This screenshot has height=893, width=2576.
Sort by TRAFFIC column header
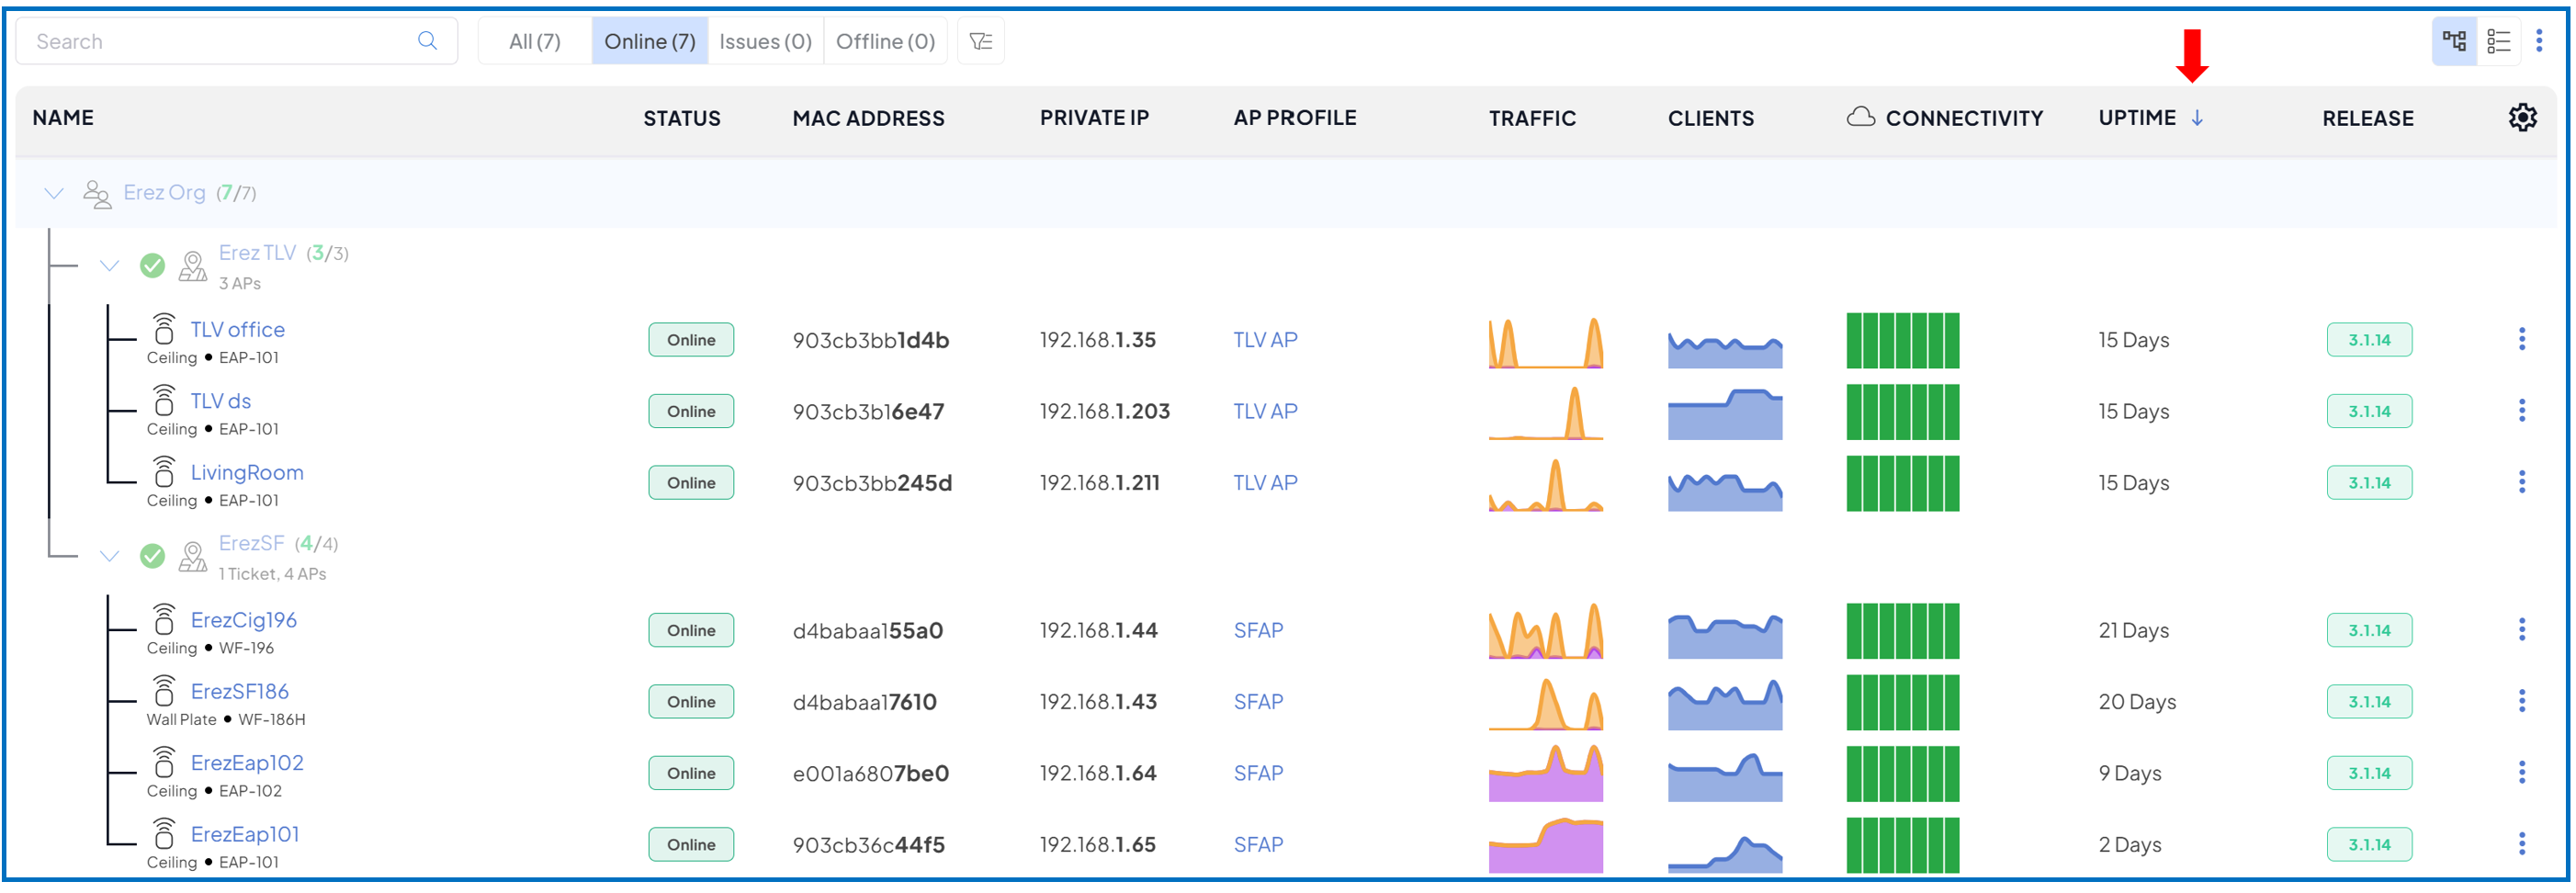coord(1532,118)
